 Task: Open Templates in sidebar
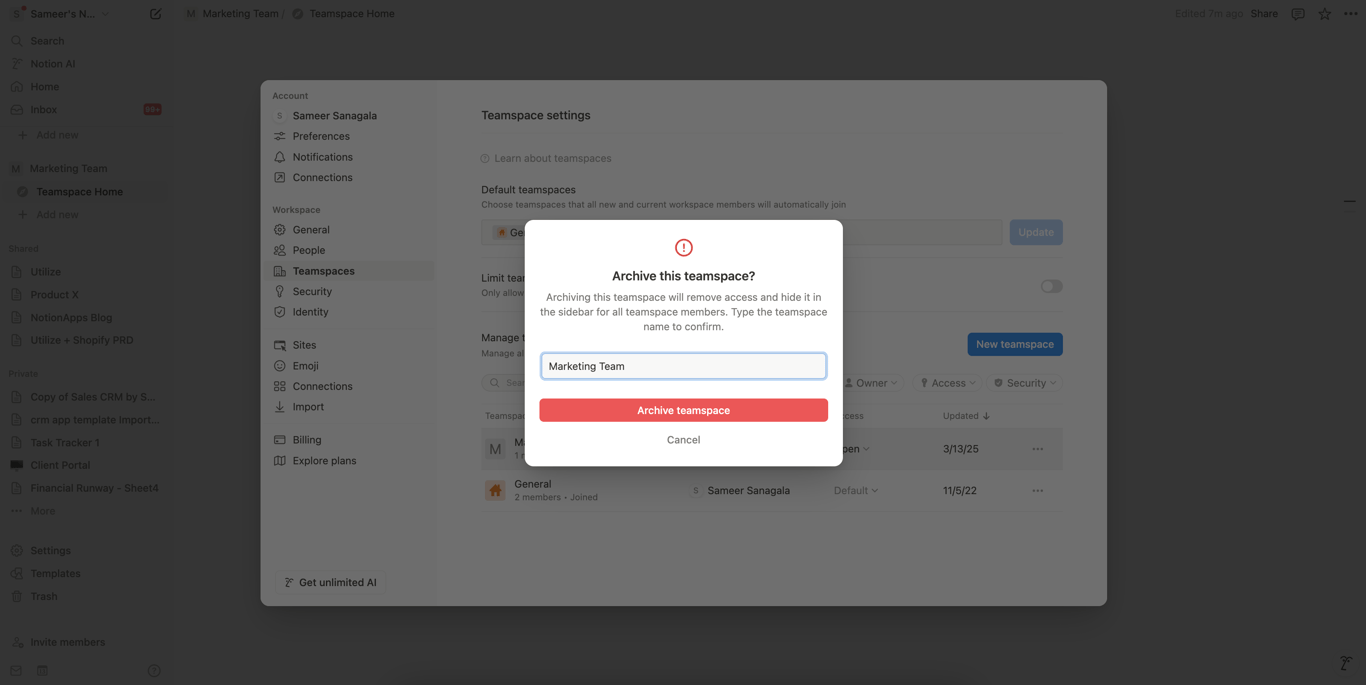click(x=85, y=574)
